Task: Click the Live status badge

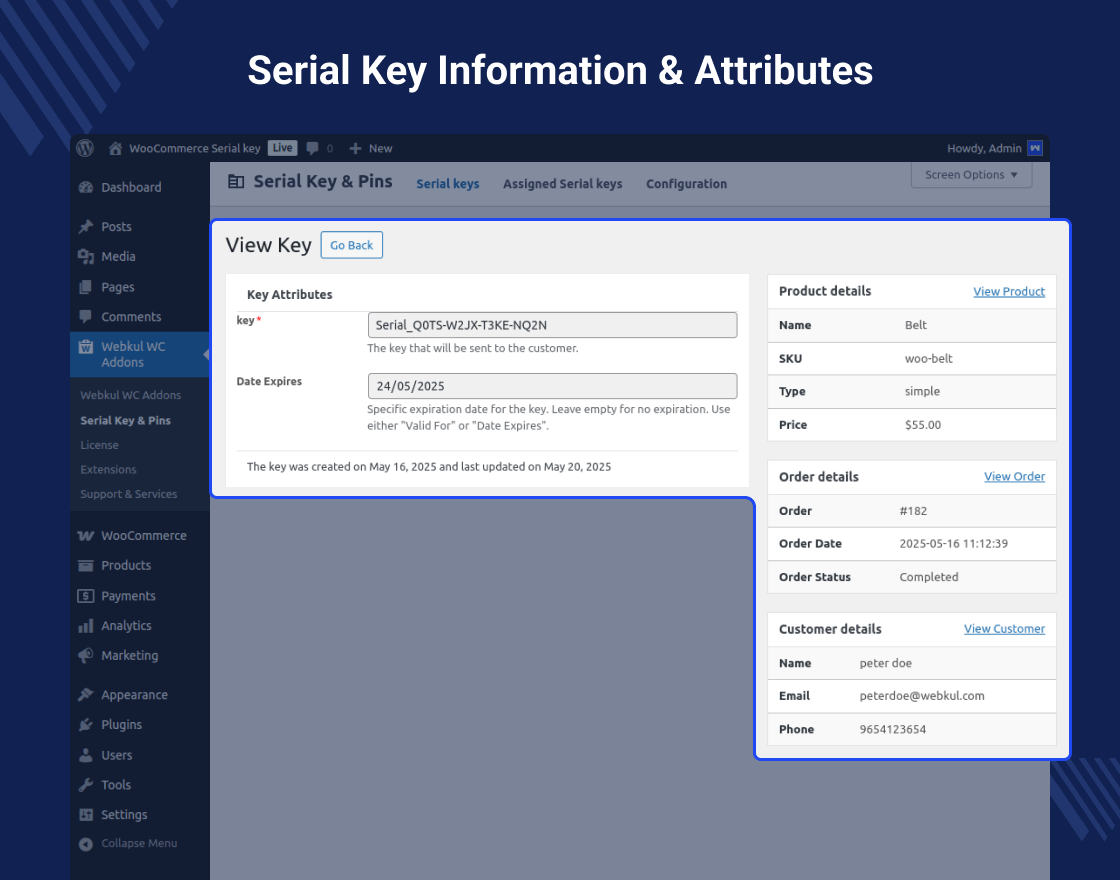Action: coord(282,148)
